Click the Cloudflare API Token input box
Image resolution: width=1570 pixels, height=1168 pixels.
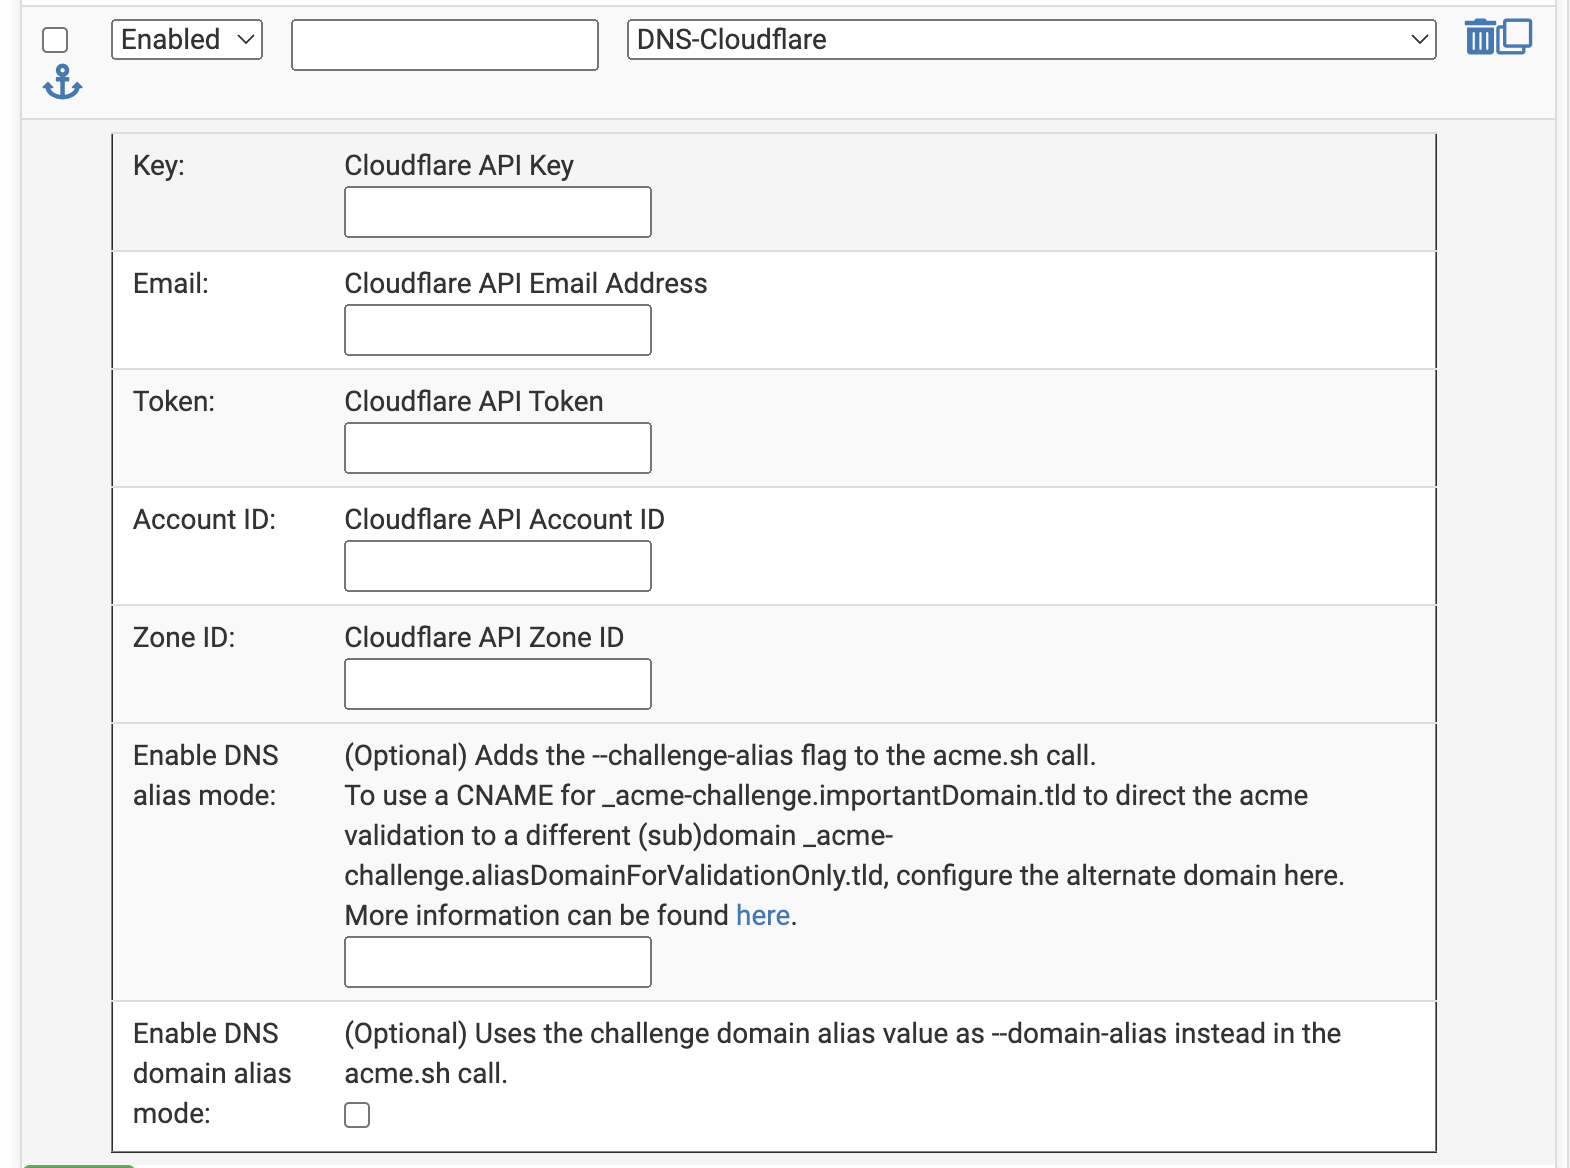498,448
